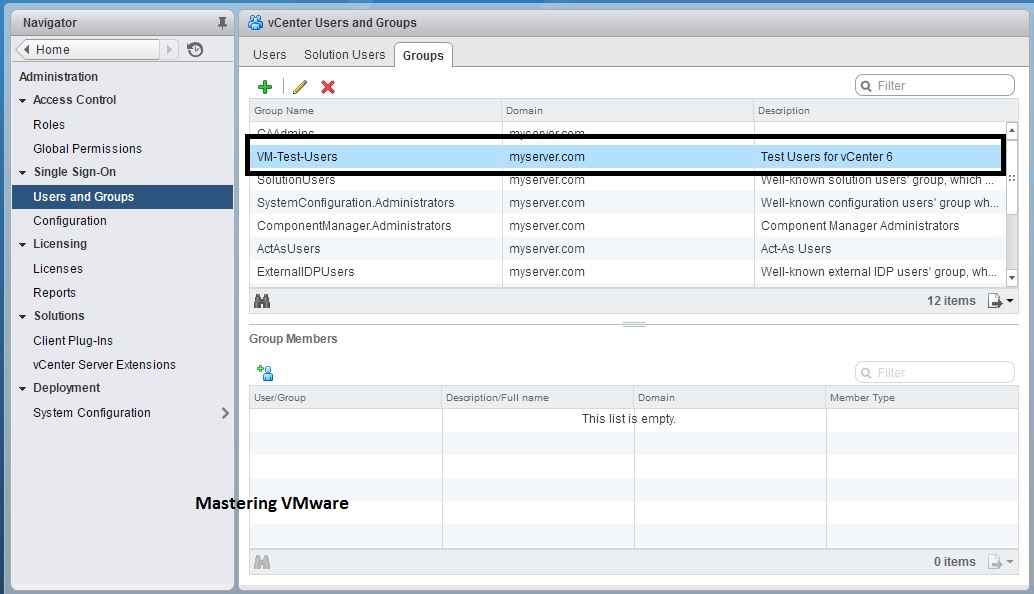Pin the Navigator panel
Image resolution: width=1034 pixels, height=594 pixels.
pyautogui.click(x=222, y=23)
